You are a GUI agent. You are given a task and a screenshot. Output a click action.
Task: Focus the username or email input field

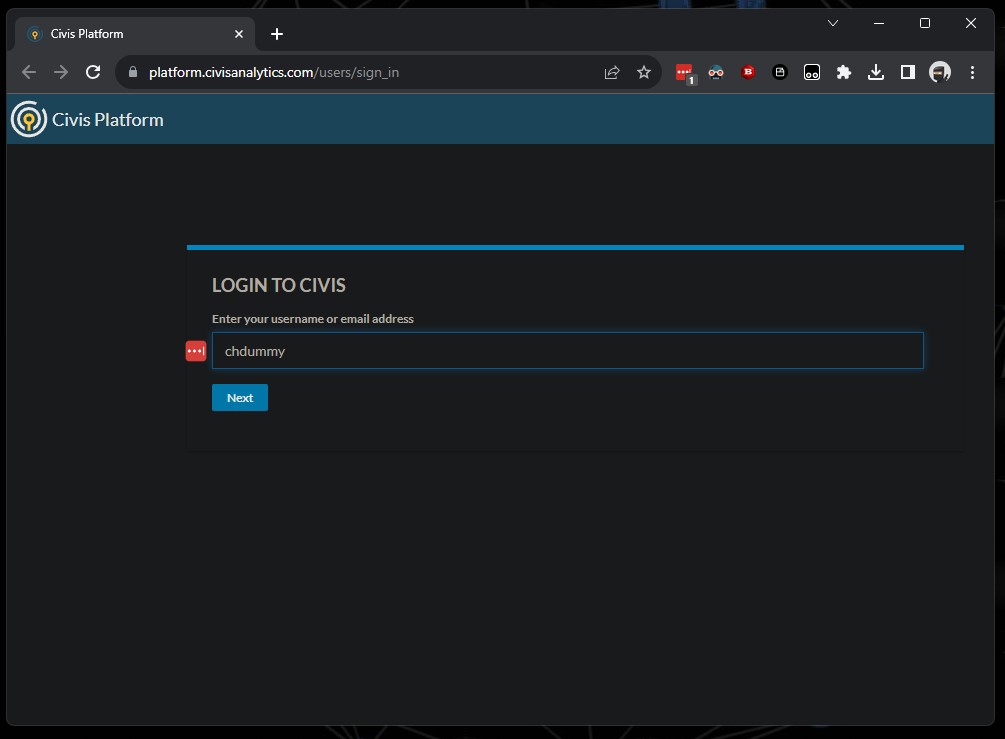568,351
